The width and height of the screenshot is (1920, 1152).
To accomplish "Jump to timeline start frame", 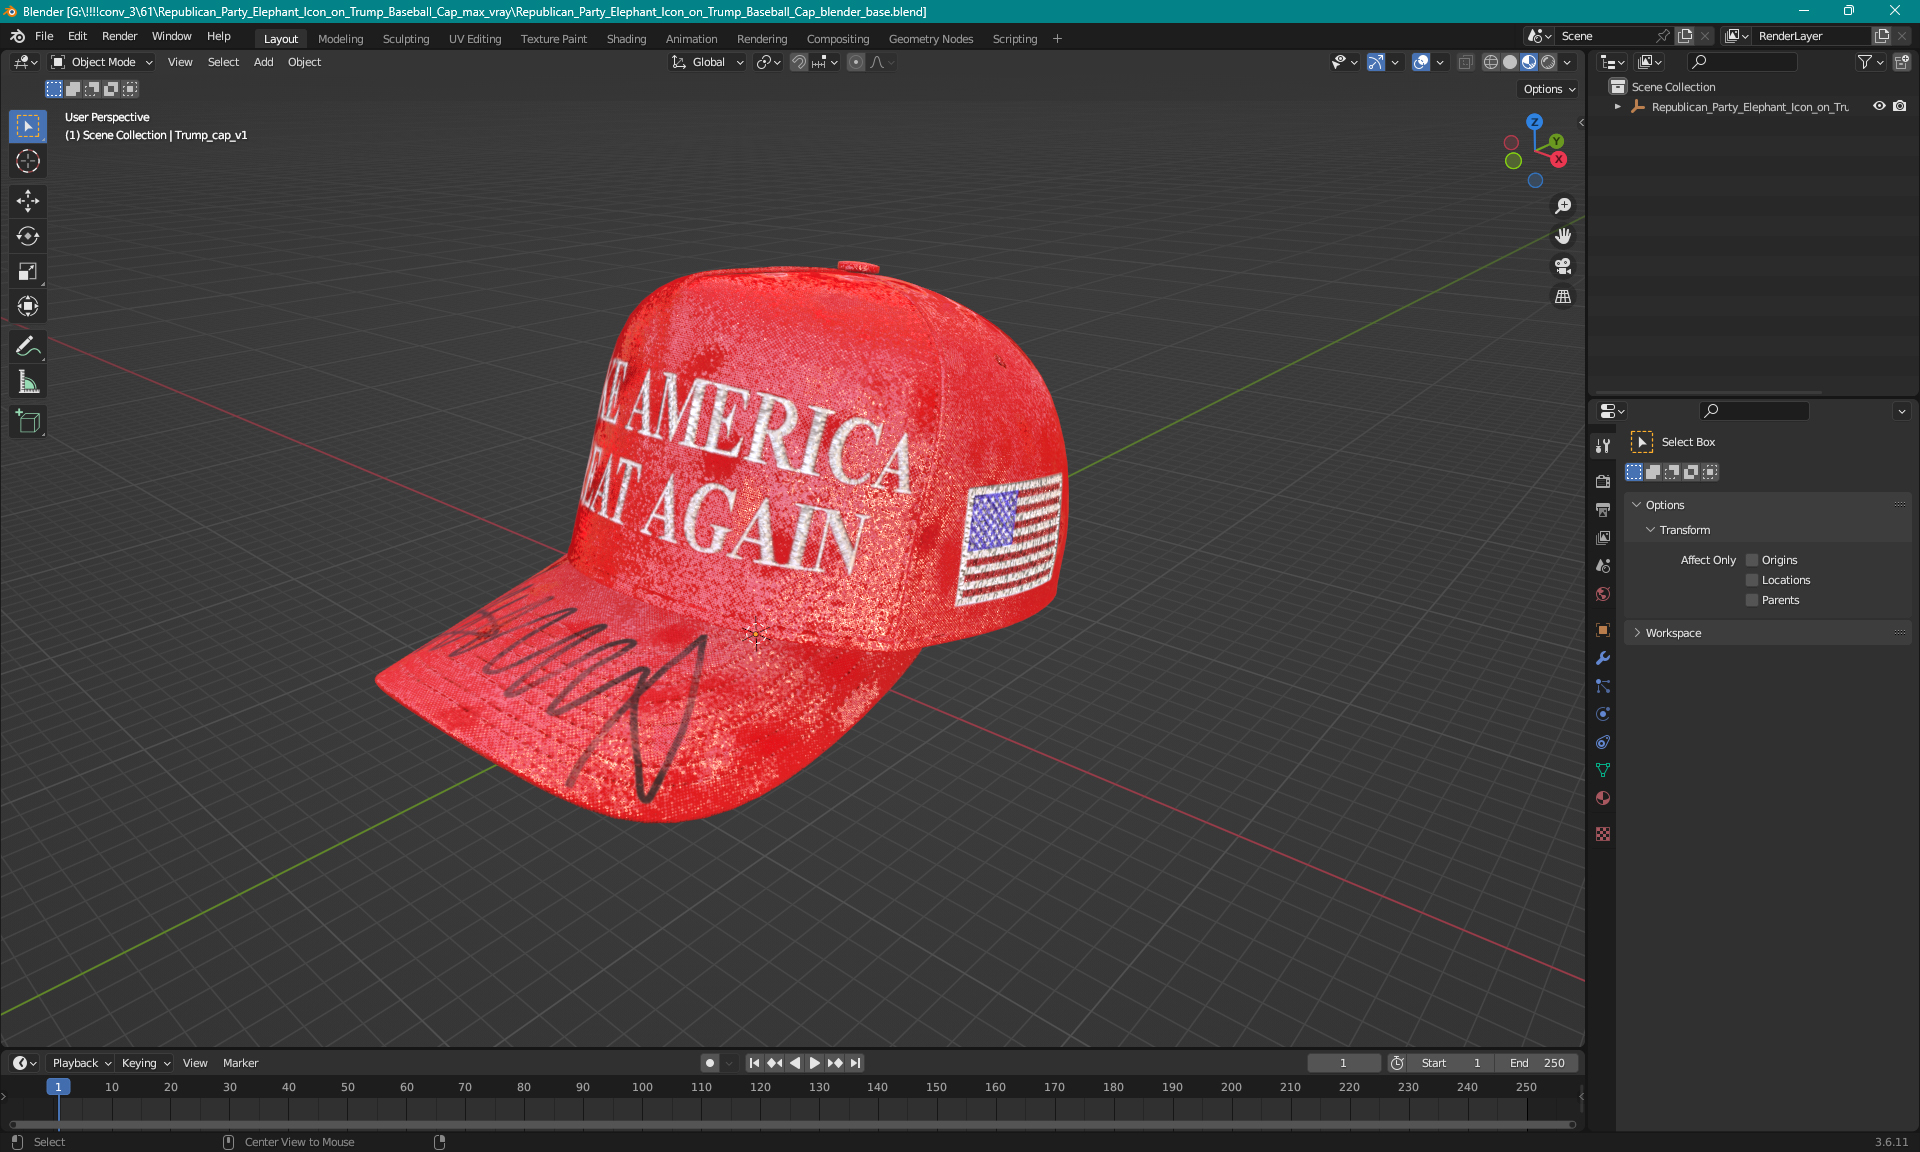I will [754, 1063].
